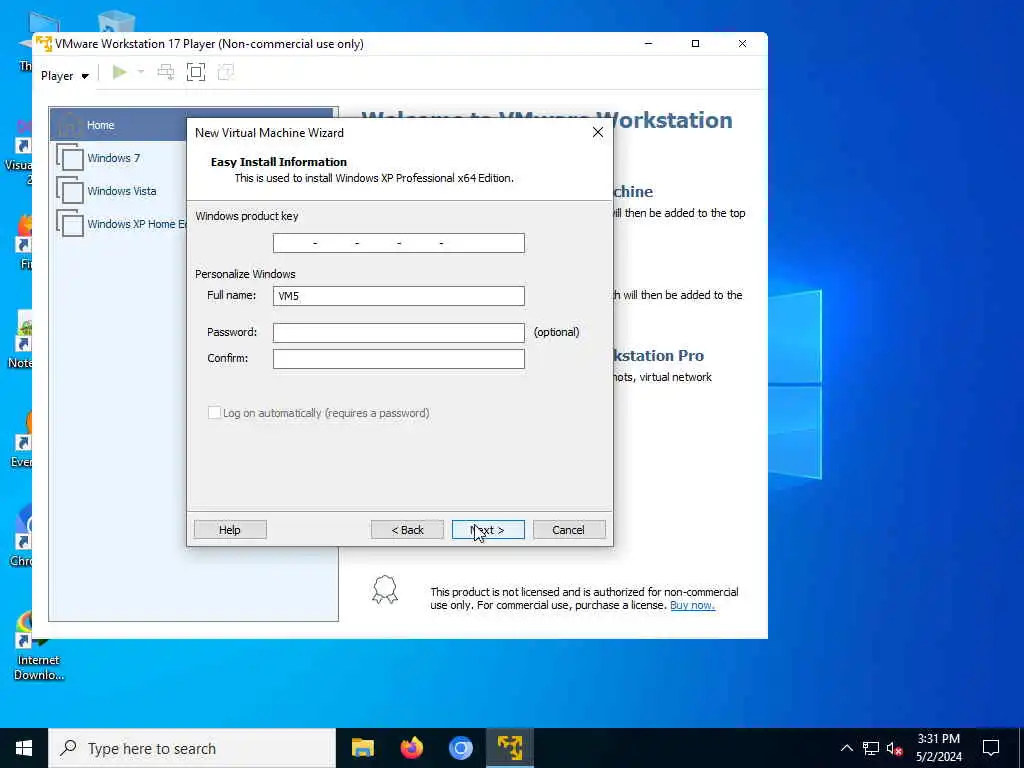The width and height of the screenshot is (1024, 768).
Task: Proceed with the Next button
Action: tap(488, 530)
